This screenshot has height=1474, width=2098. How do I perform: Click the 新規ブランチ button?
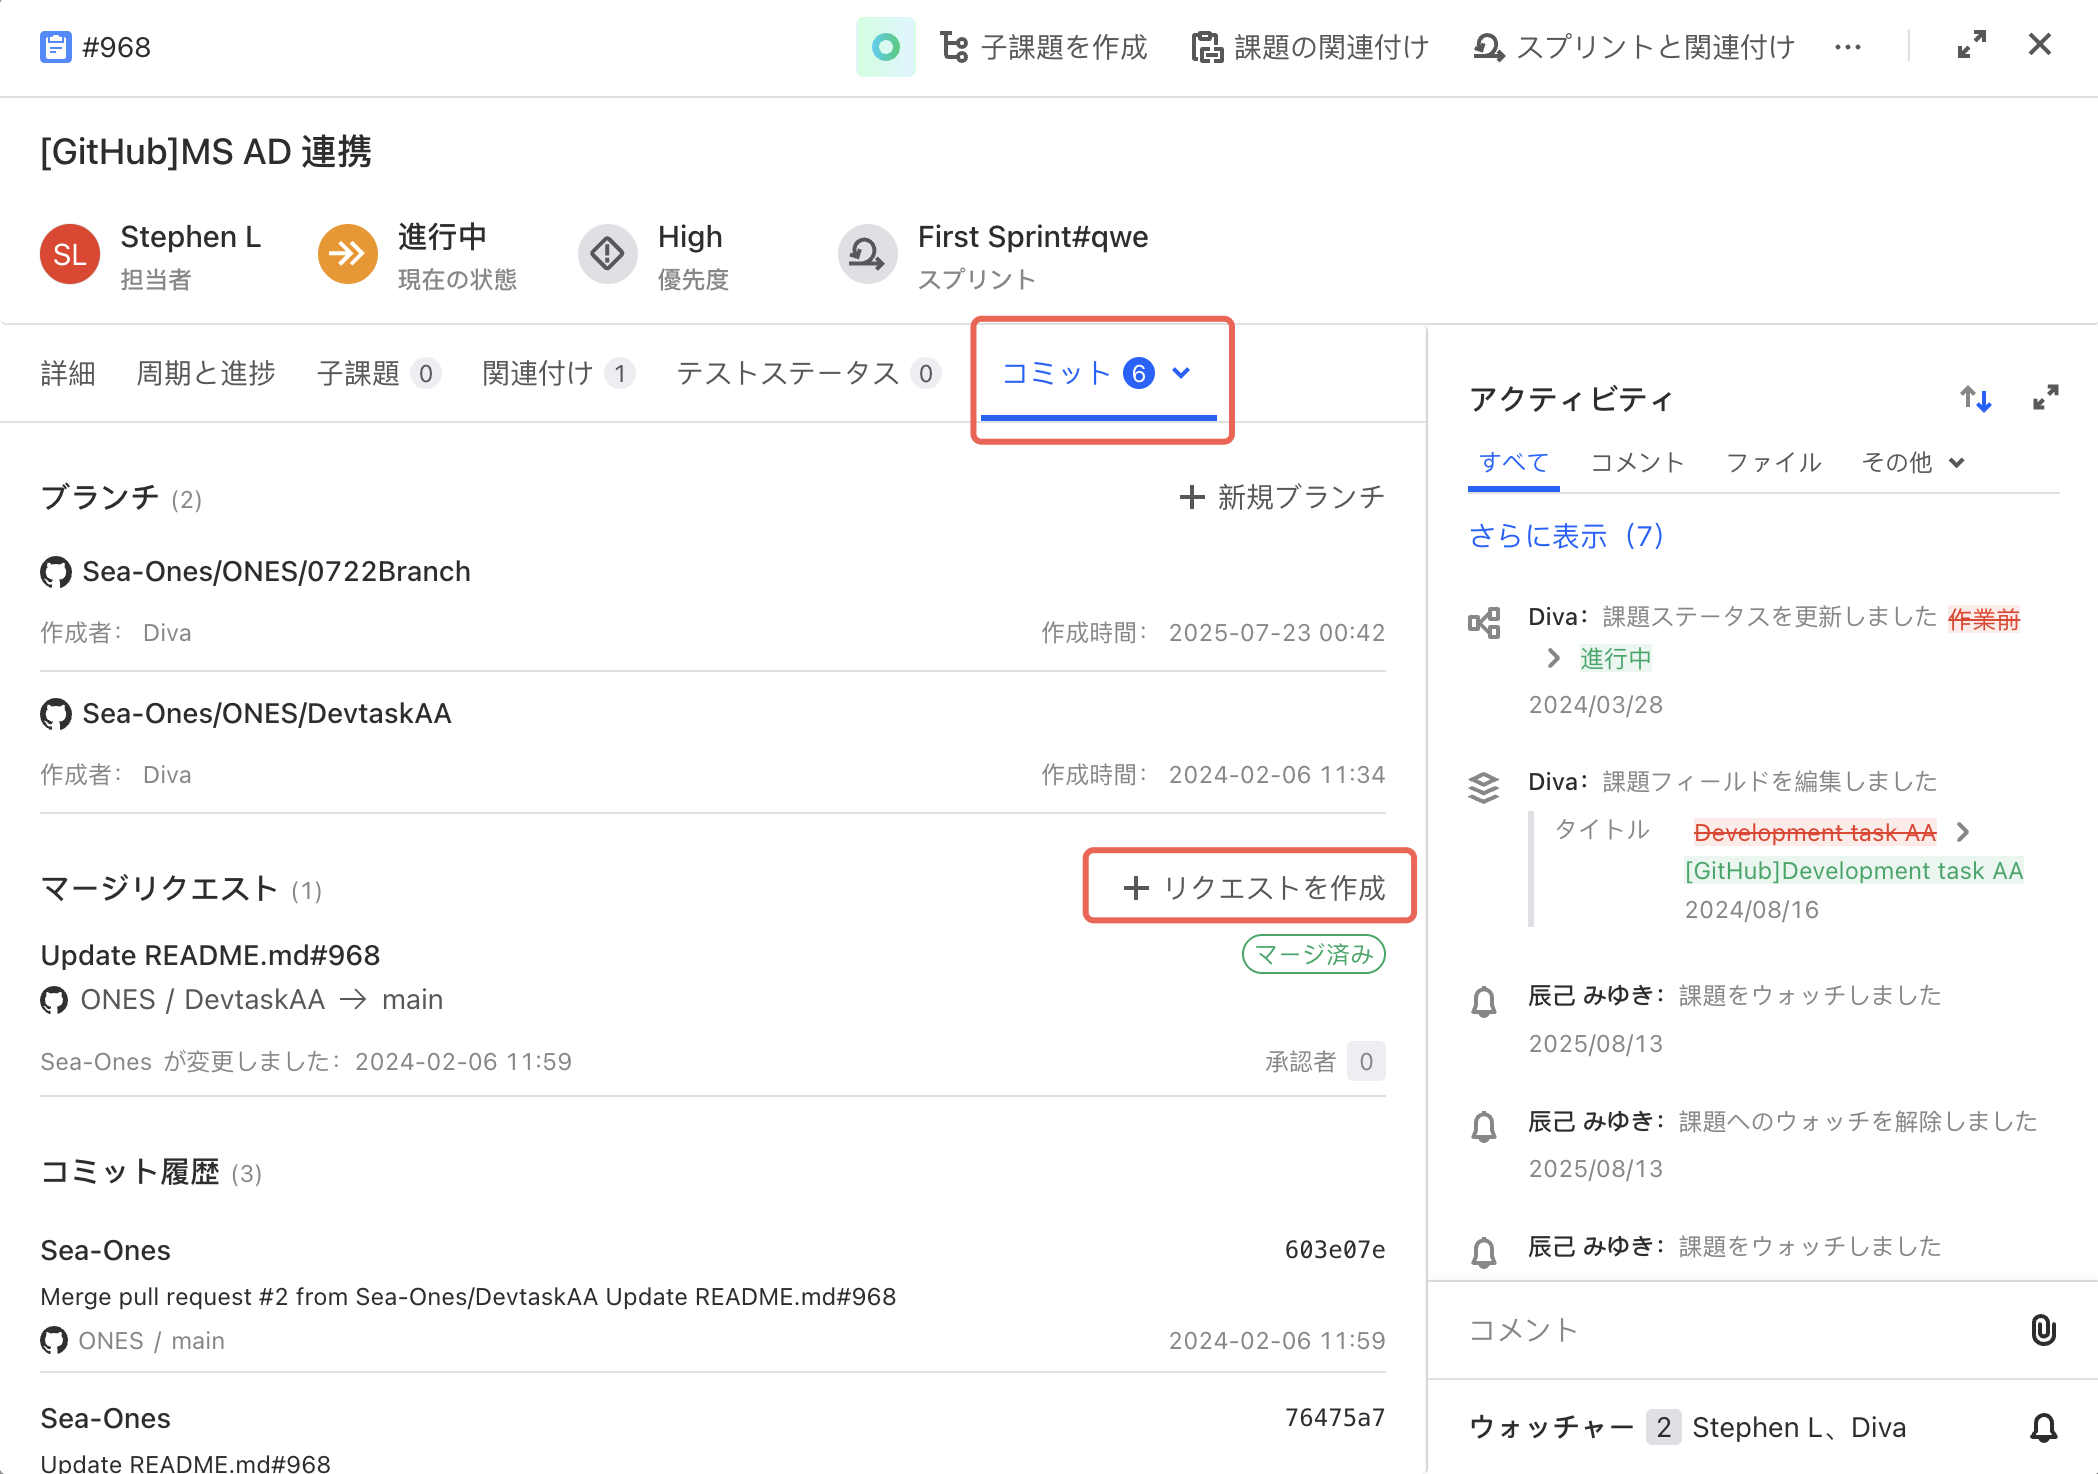[x=1282, y=497]
